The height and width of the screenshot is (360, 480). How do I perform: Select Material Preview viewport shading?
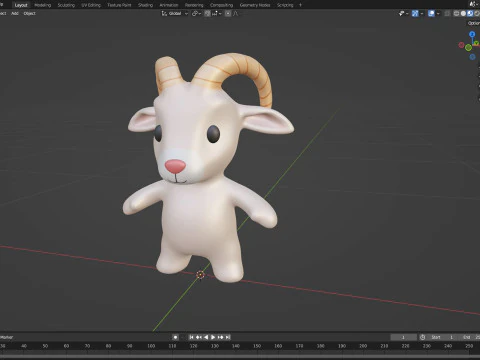(470, 13)
